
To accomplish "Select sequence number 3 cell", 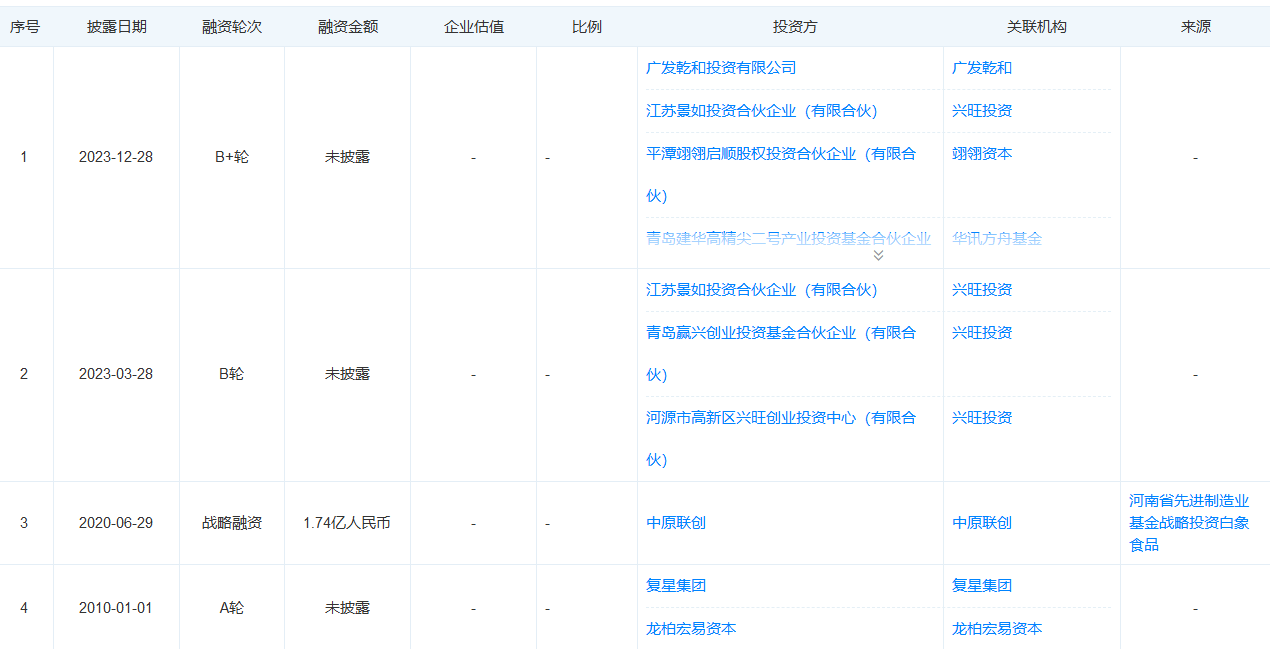I will coord(25,523).
